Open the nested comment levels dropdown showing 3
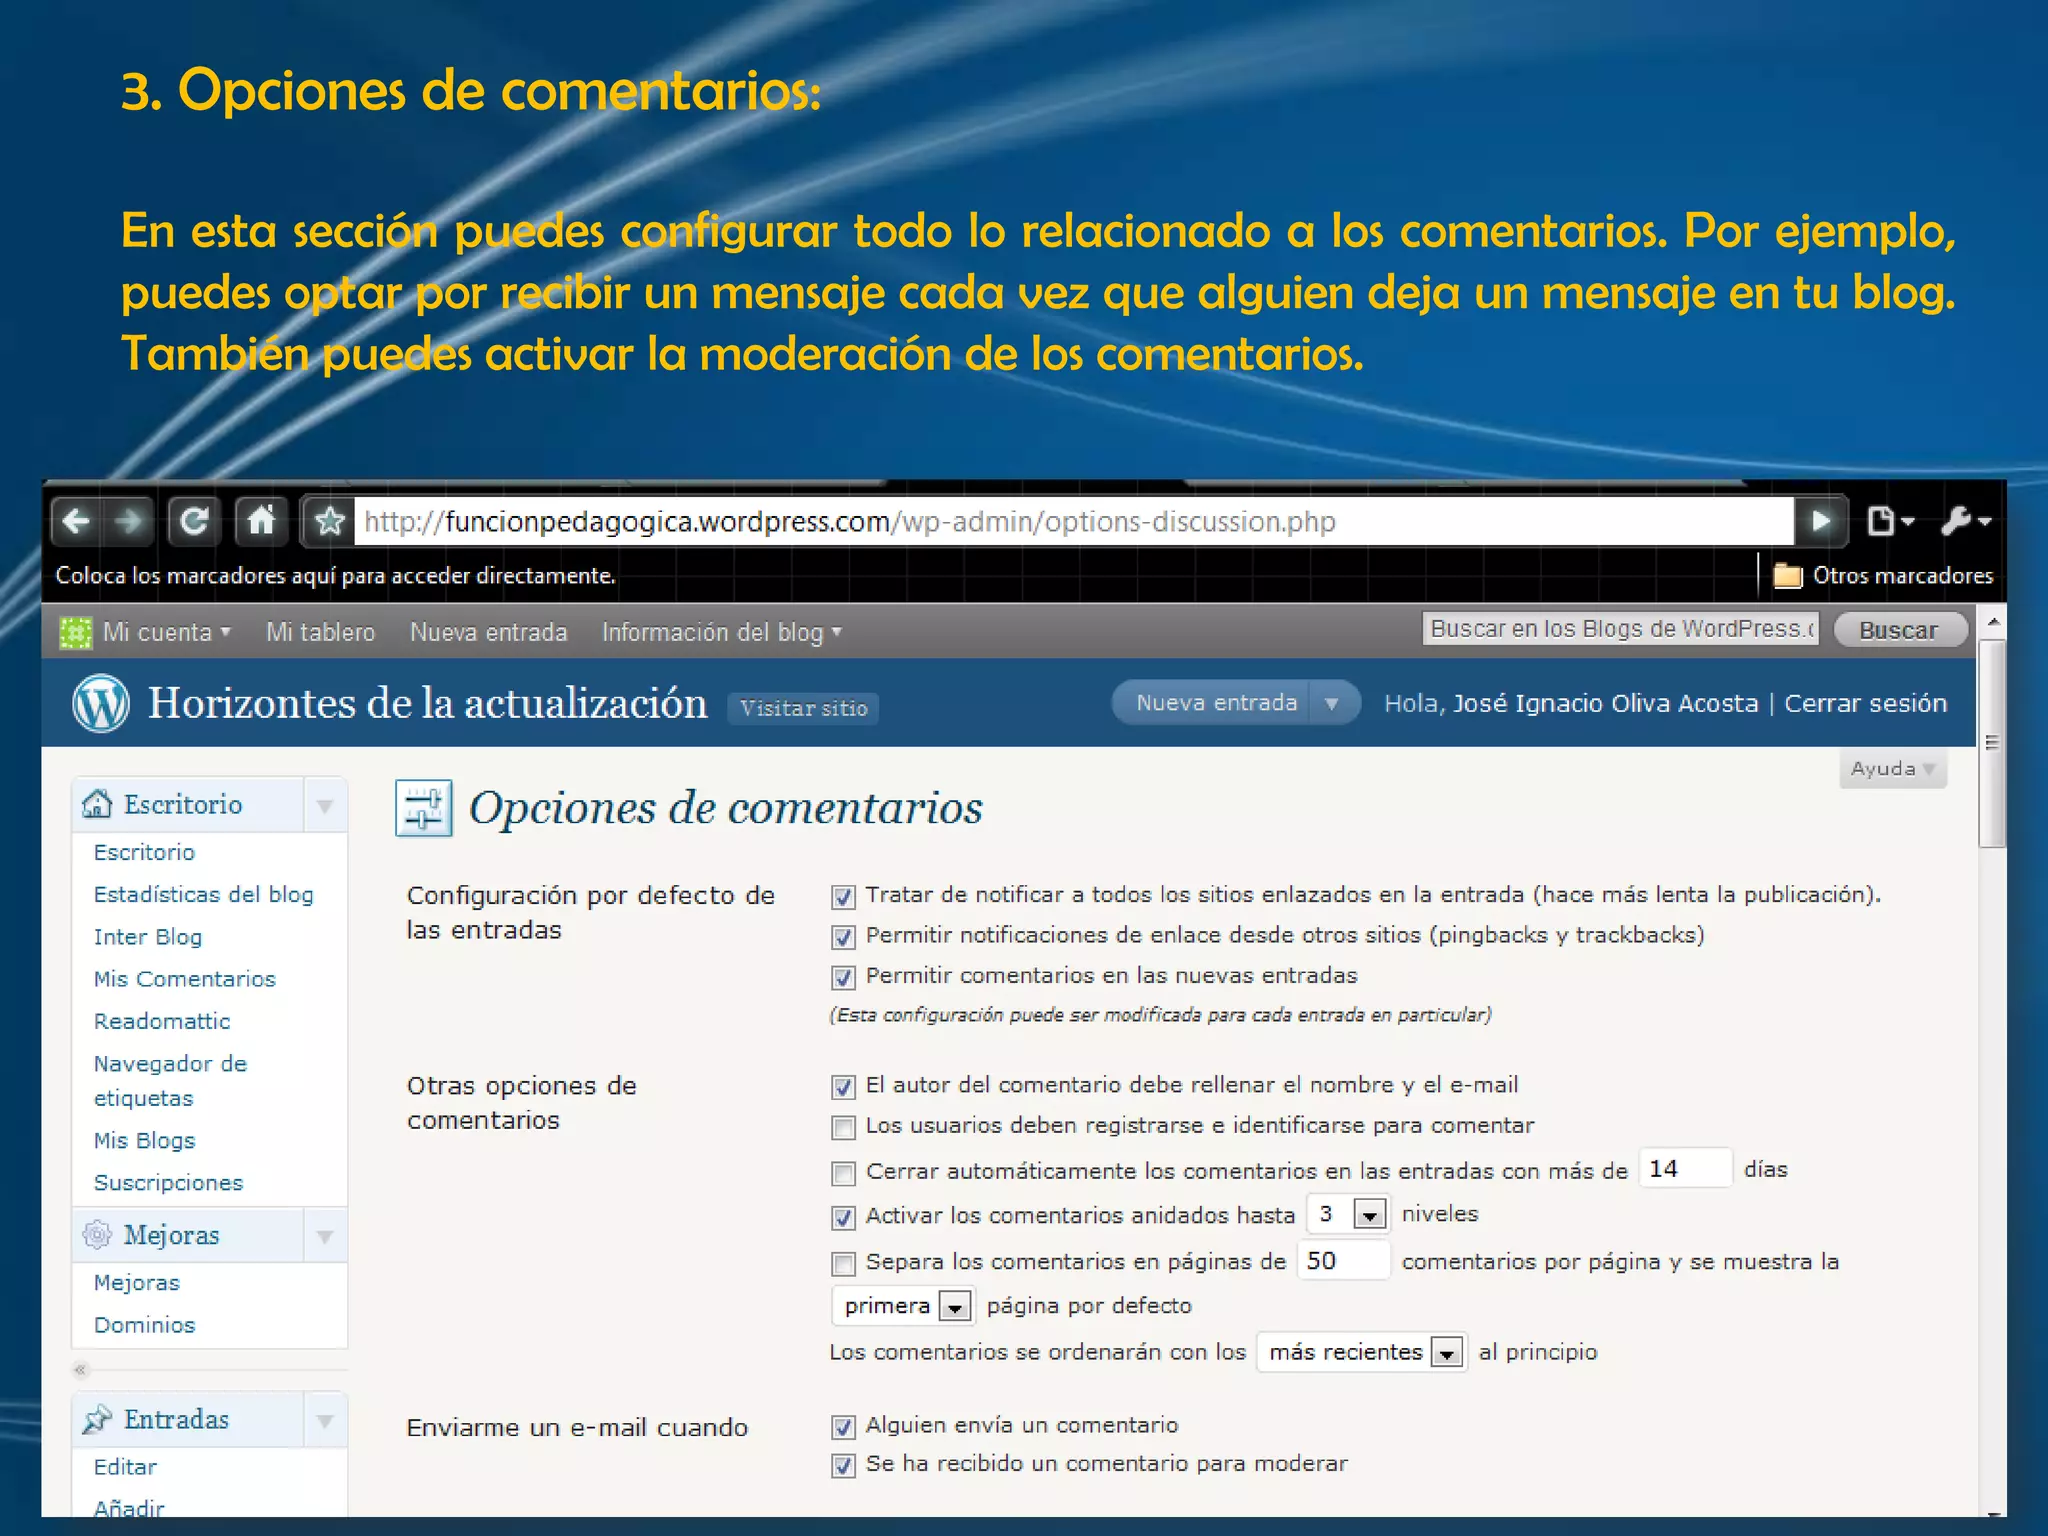 [x=1348, y=1214]
